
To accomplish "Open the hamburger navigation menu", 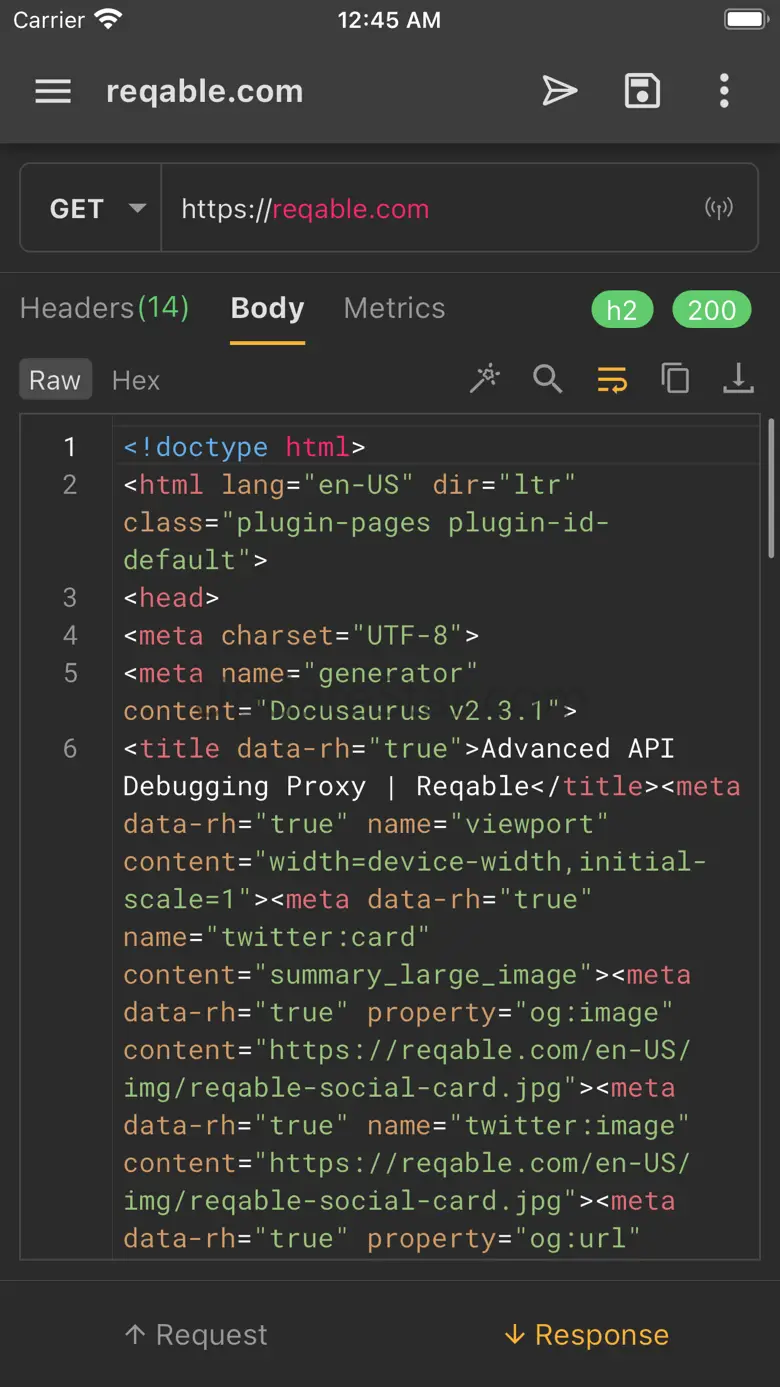I will (53, 92).
